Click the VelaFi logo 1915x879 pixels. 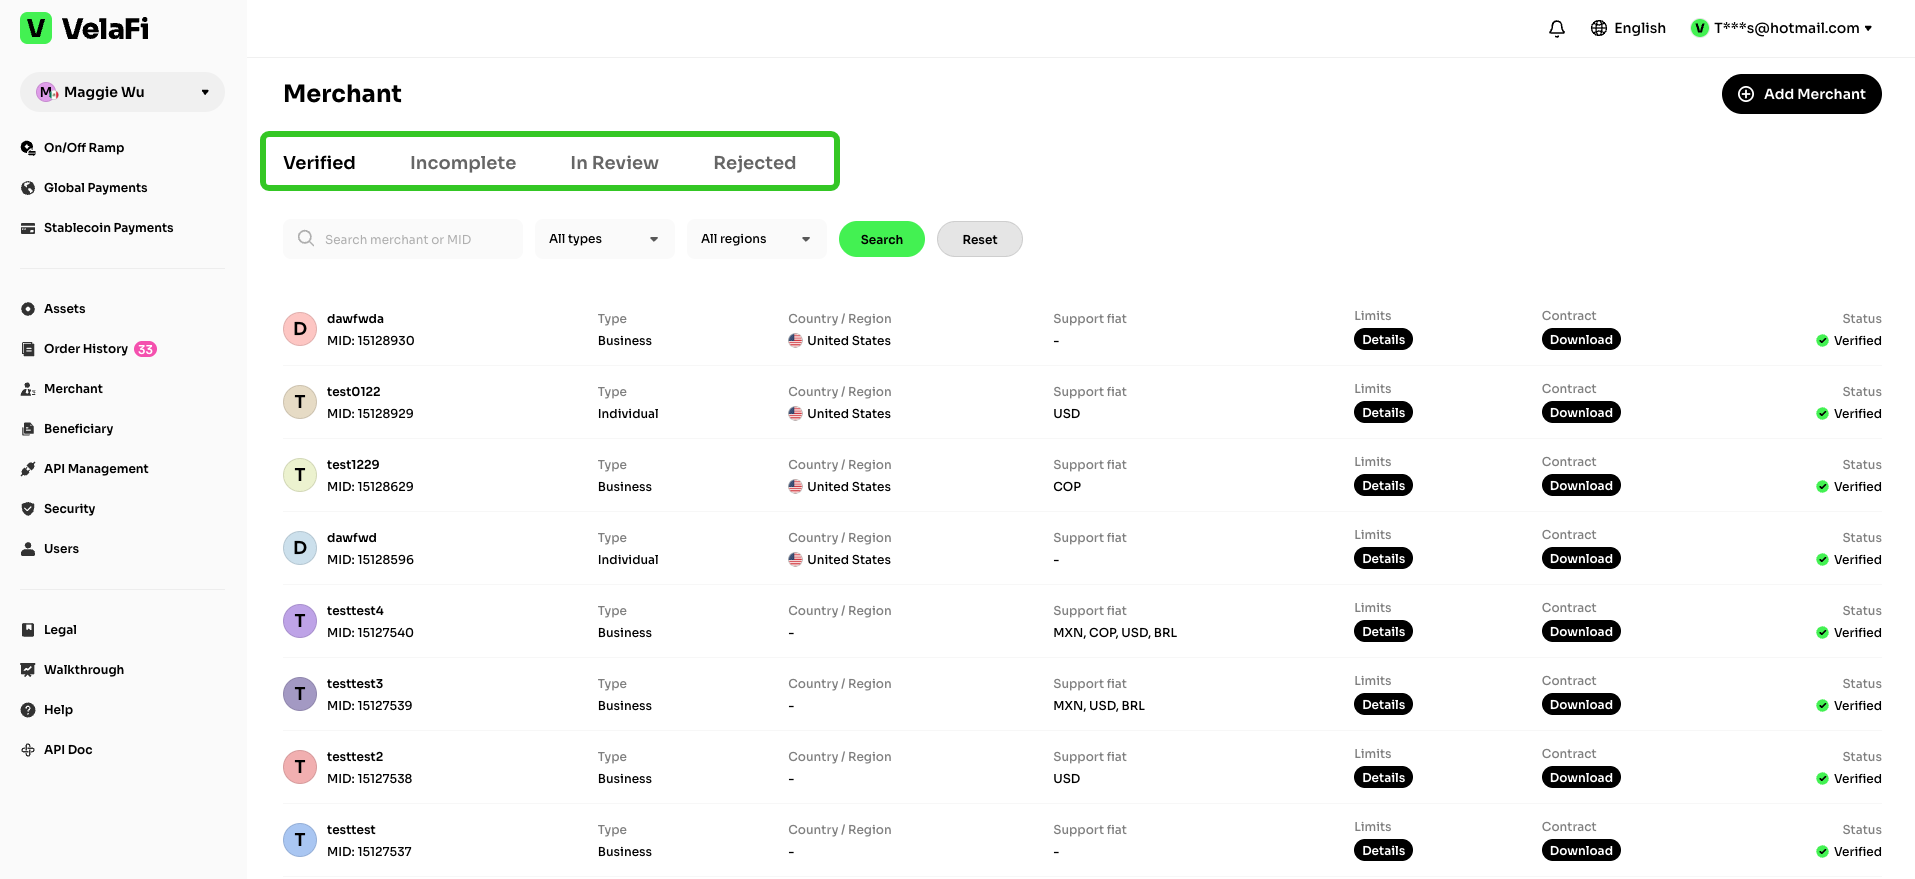85,29
